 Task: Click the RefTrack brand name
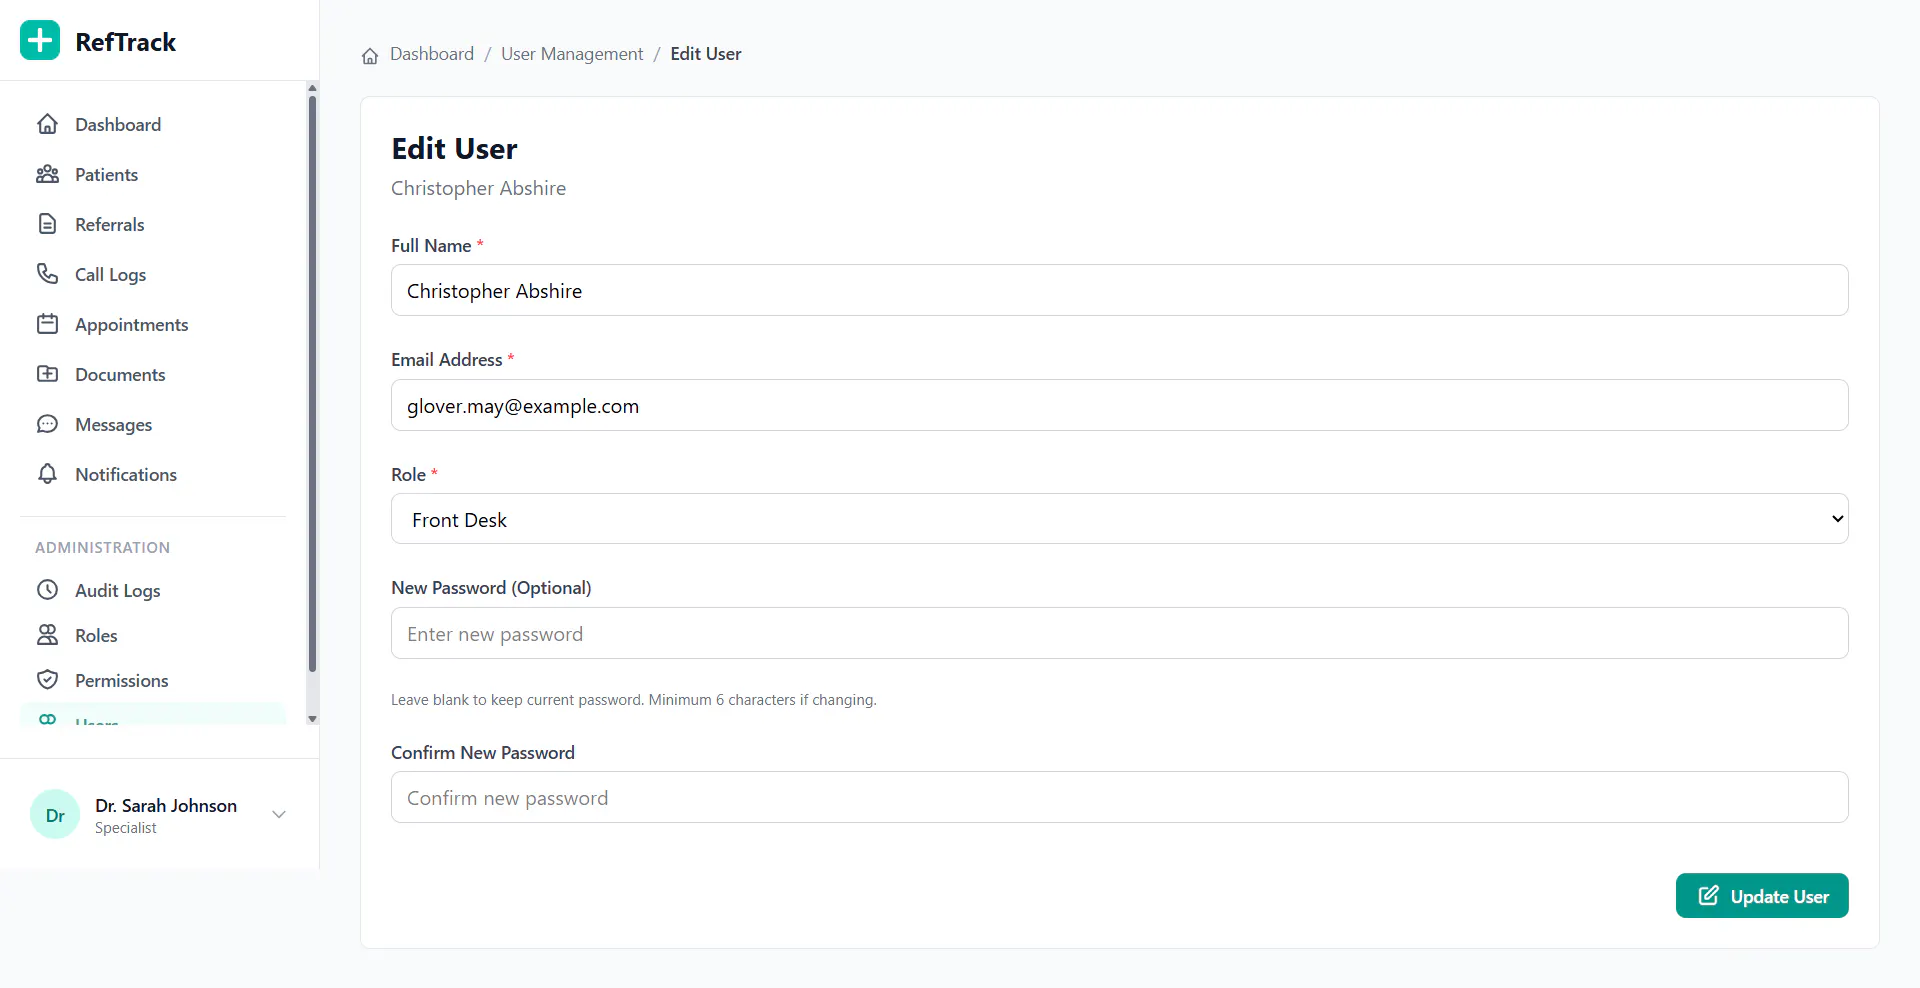click(x=125, y=42)
